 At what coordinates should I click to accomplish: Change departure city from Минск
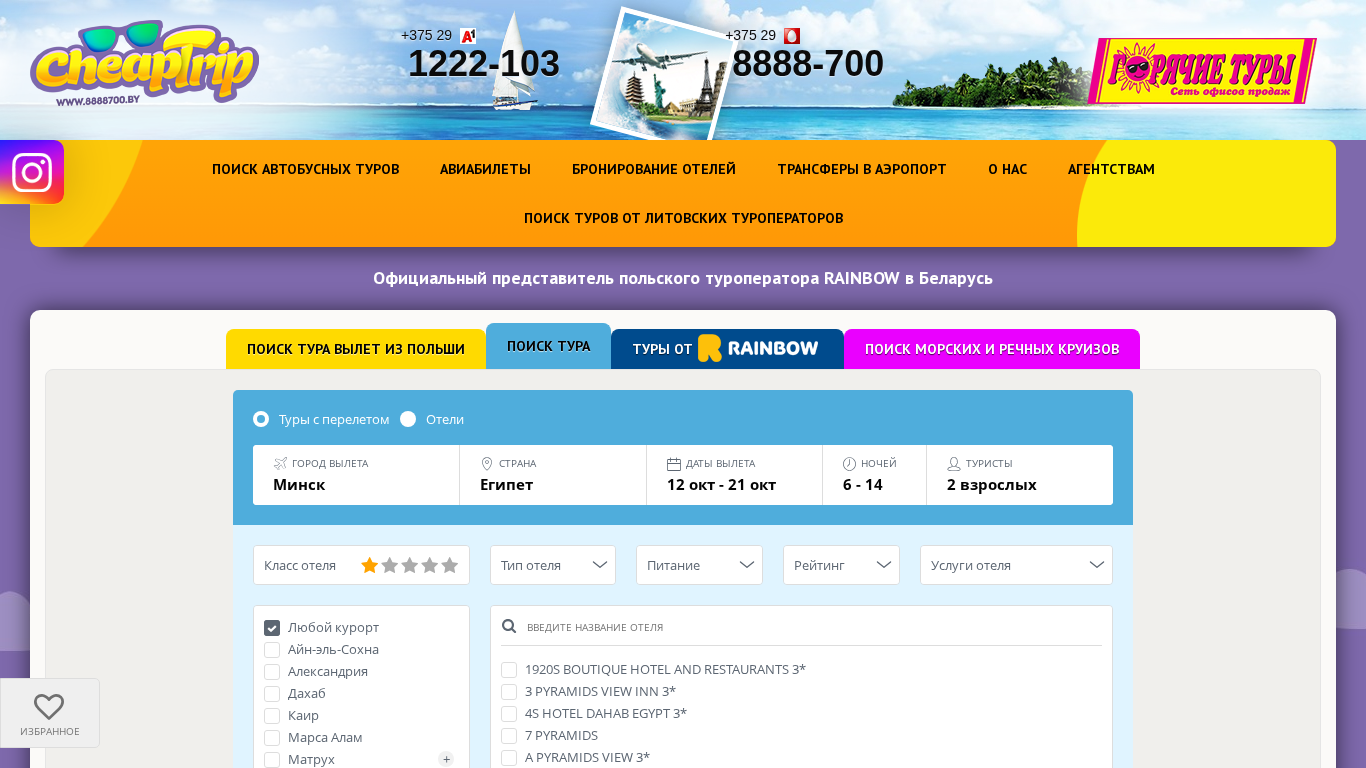[x=356, y=475]
